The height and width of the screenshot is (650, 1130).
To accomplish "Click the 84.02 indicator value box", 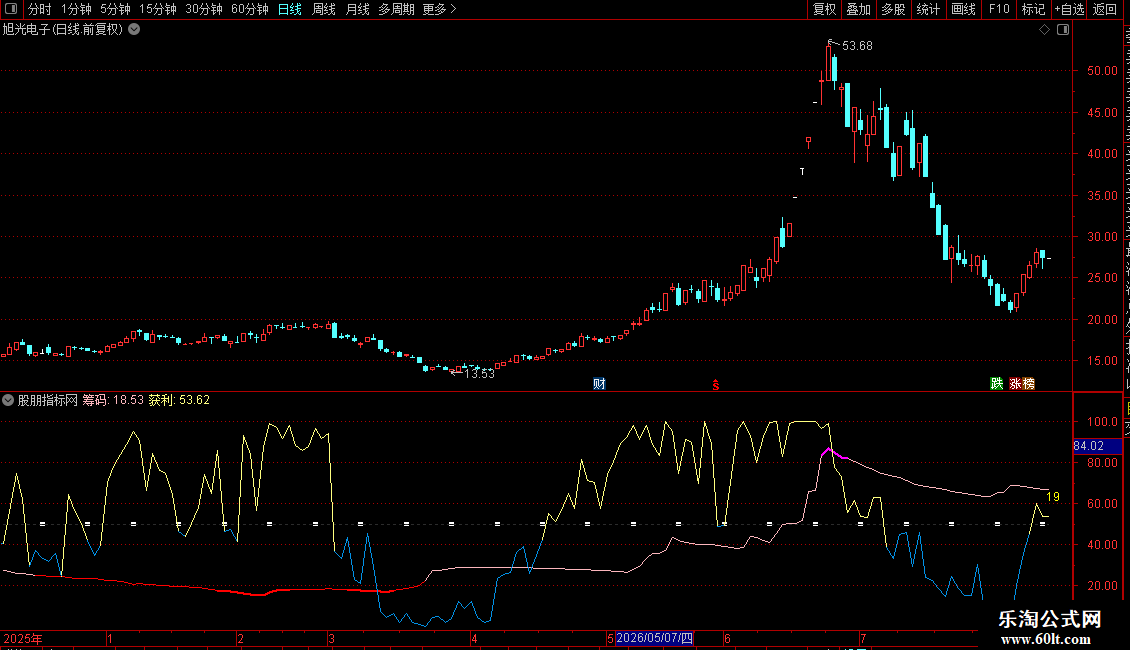I will 1097,446.
